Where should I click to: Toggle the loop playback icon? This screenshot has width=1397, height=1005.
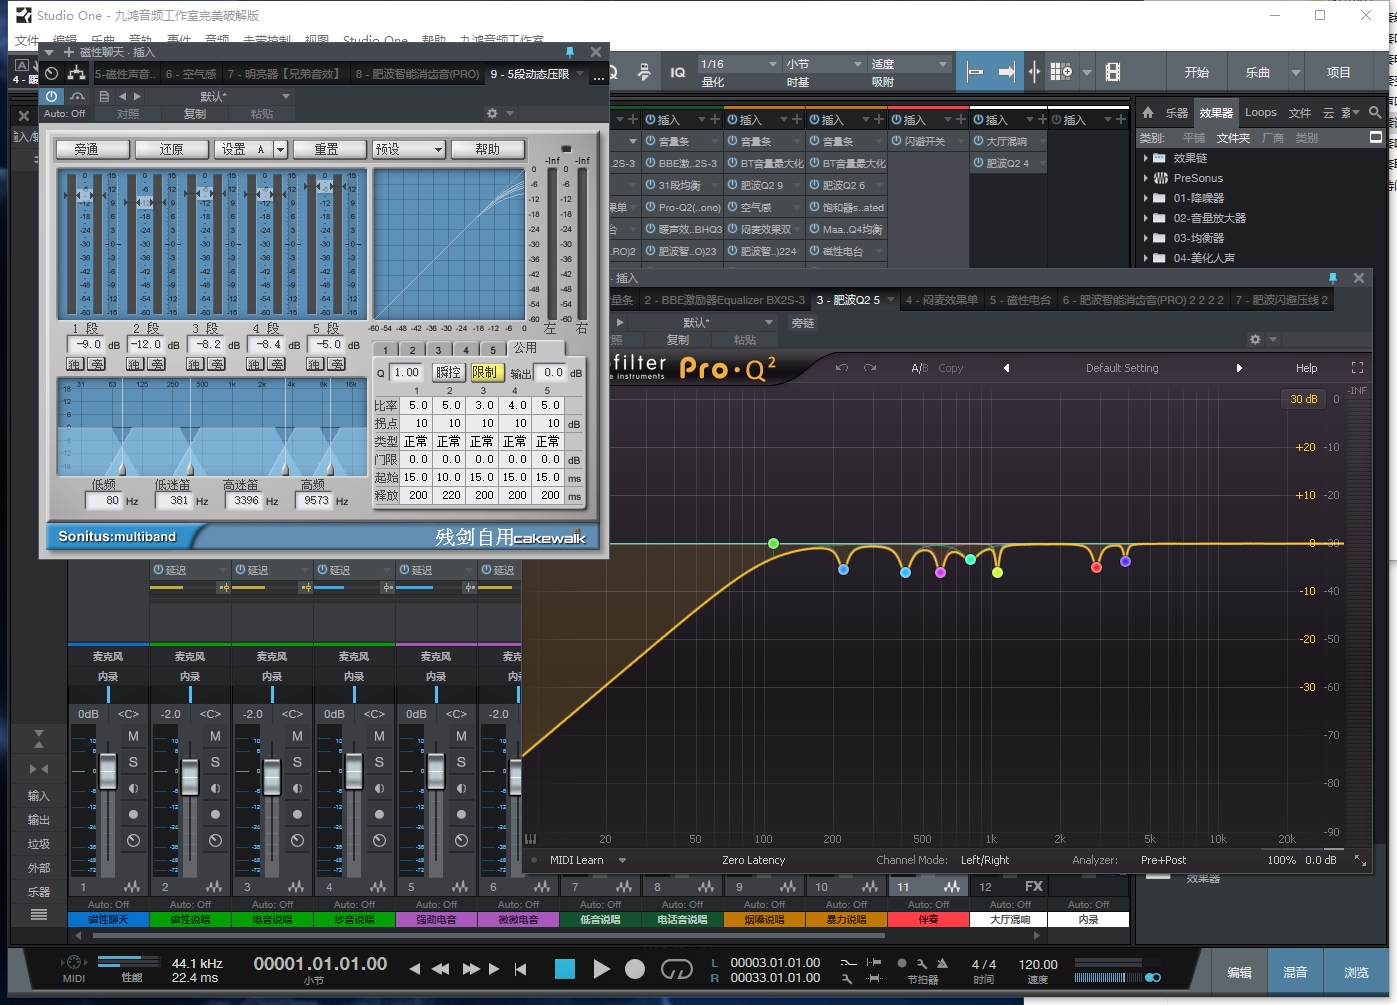[677, 969]
